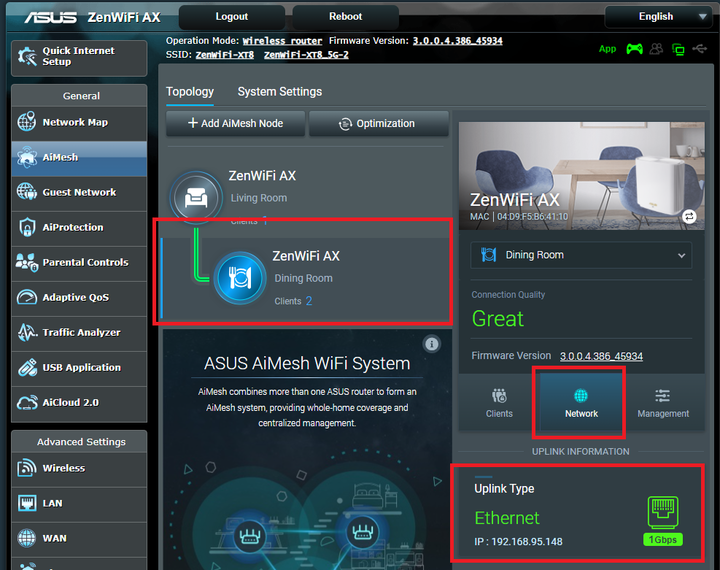
Task: Click the Reboot button
Action: [x=345, y=17]
